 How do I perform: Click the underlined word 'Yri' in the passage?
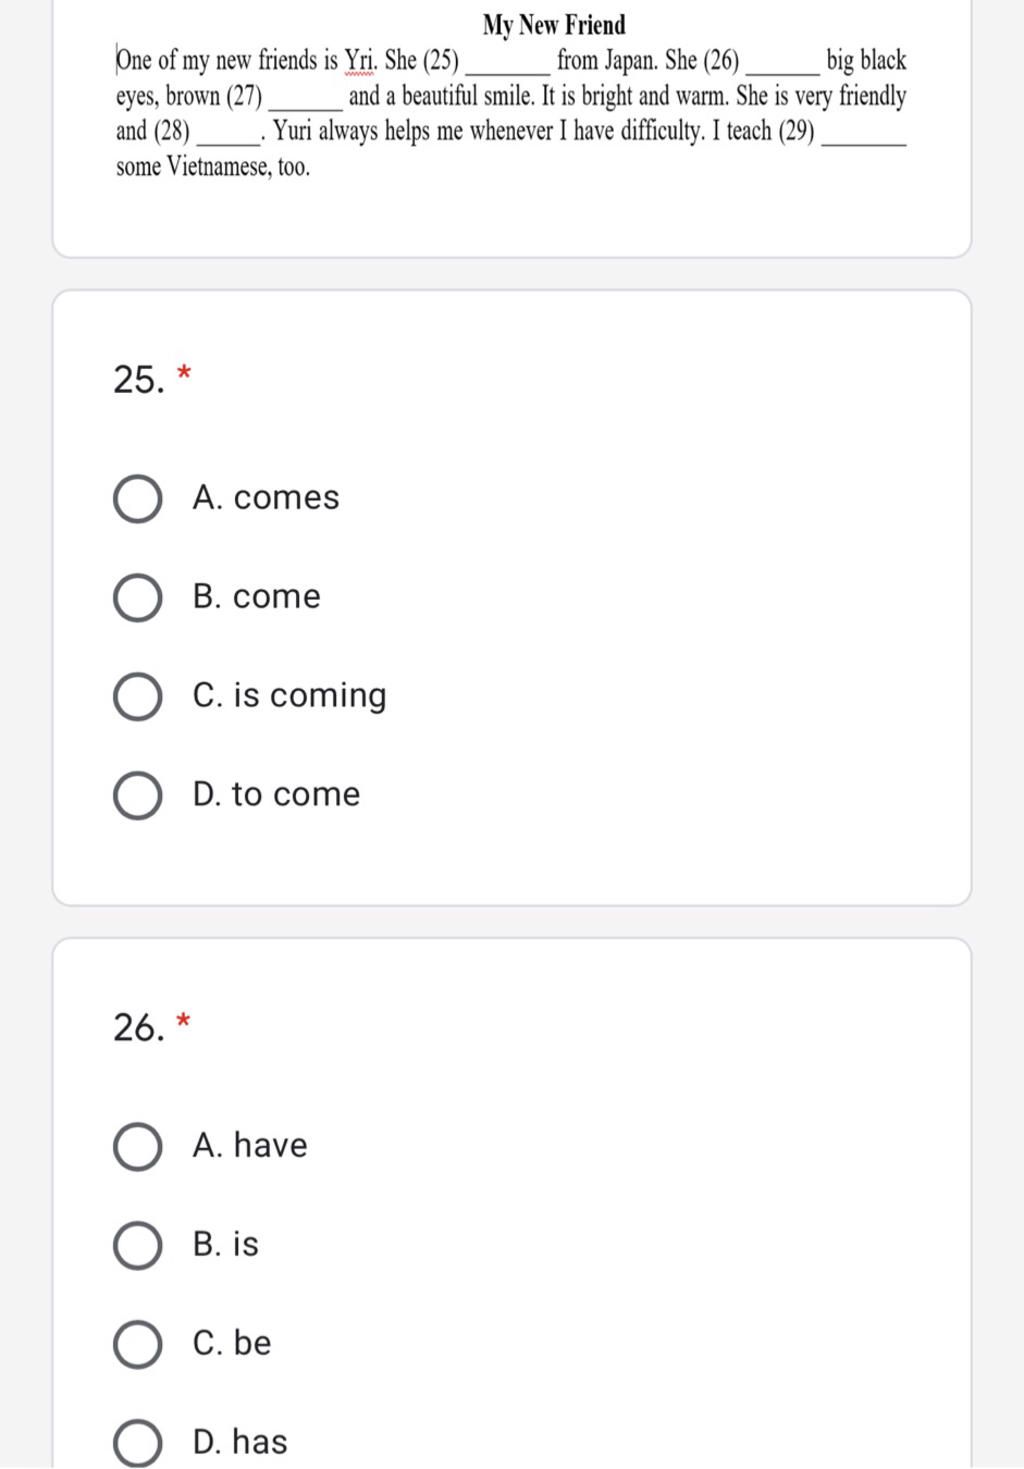(359, 61)
